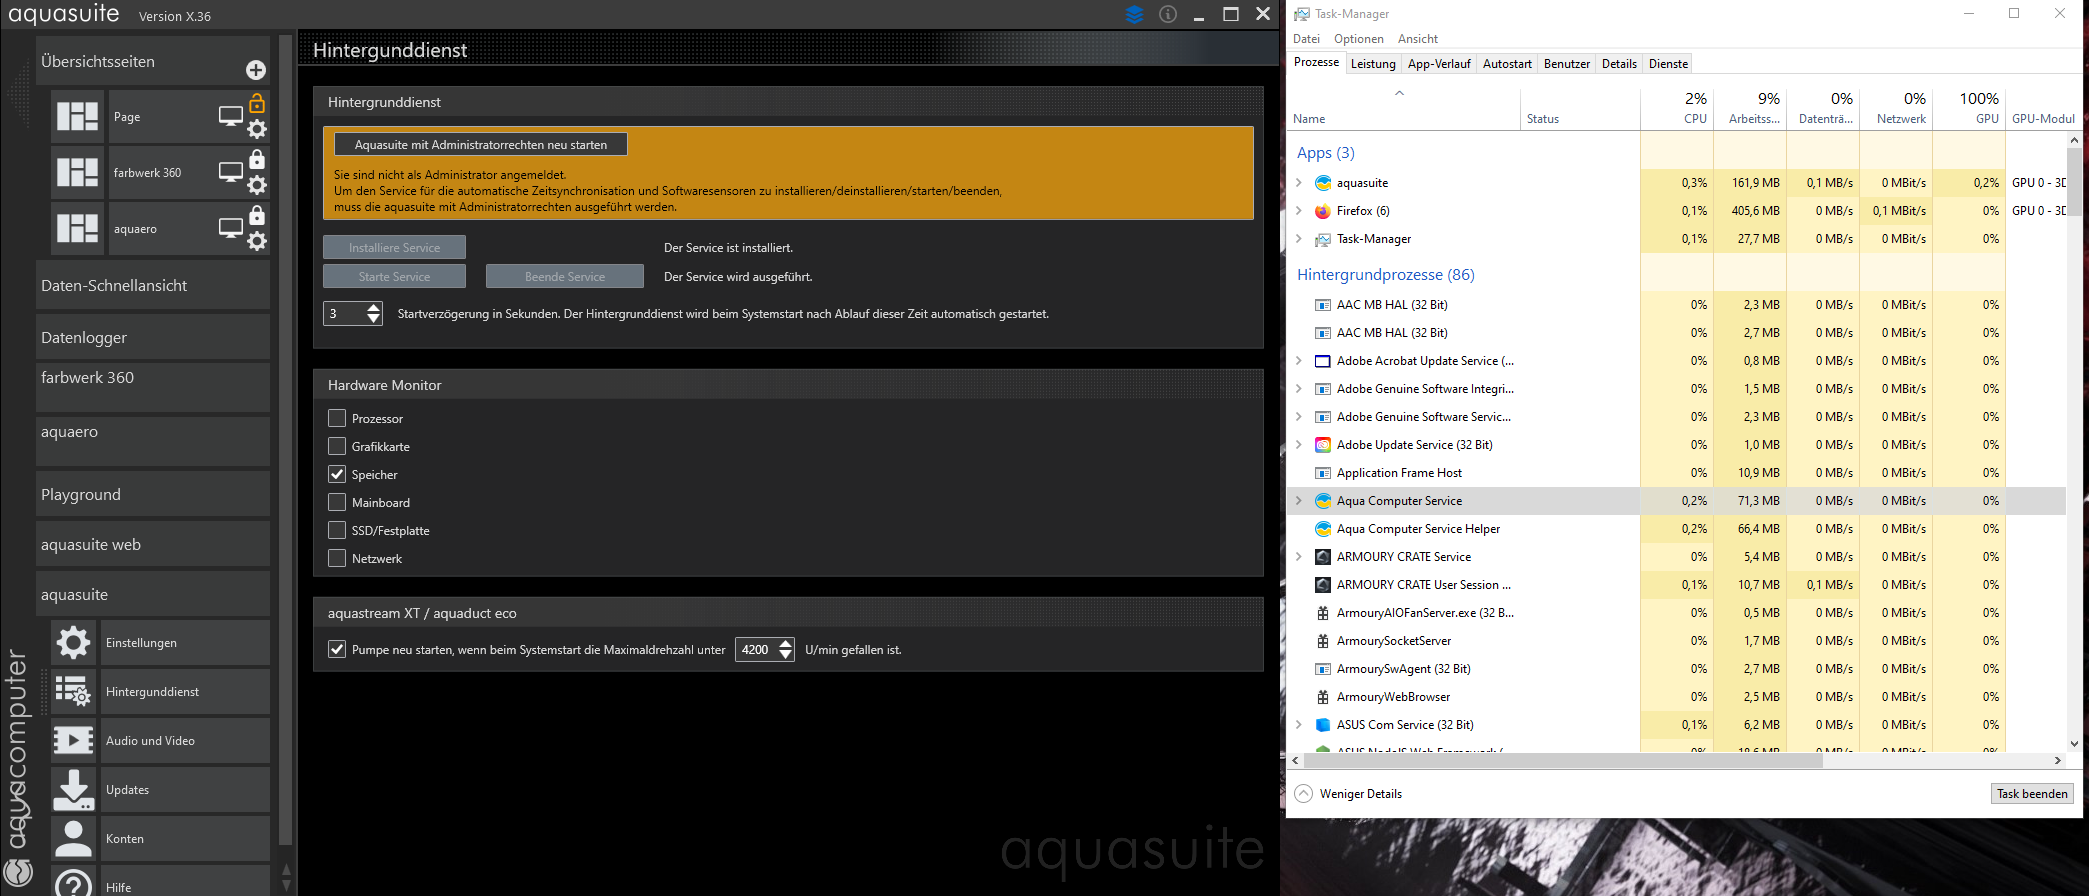The image size is (2089, 896).
Task: Click the monitor icon on the Page row
Action: click(231, 116)
